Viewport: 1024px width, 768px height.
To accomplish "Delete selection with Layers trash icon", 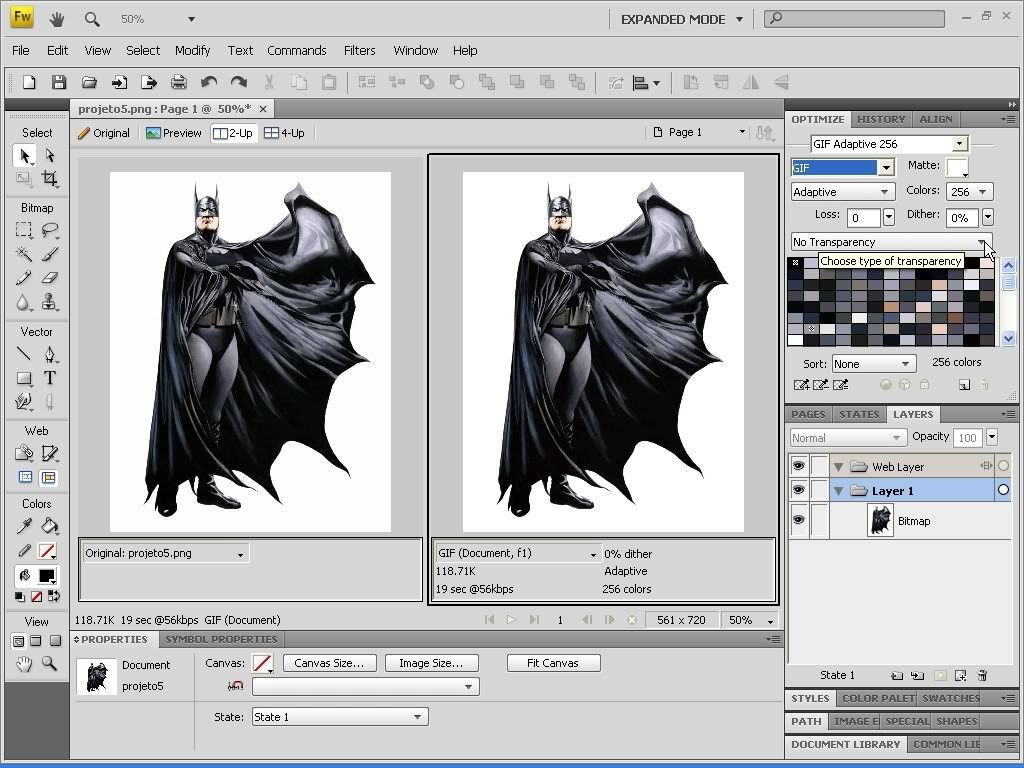I will [x=982, y=675].
